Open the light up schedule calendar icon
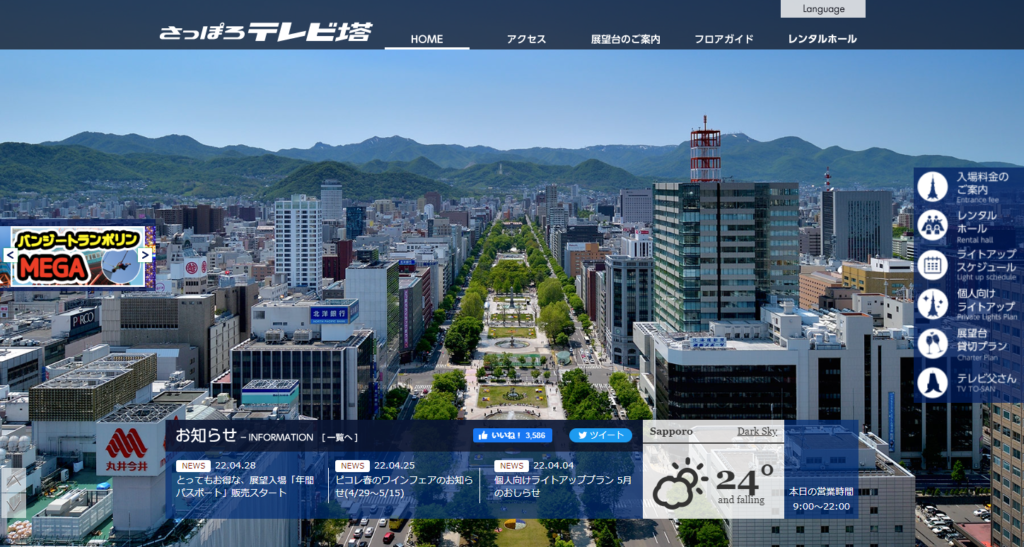1024x547 pixels. click(x=932, y=265)
